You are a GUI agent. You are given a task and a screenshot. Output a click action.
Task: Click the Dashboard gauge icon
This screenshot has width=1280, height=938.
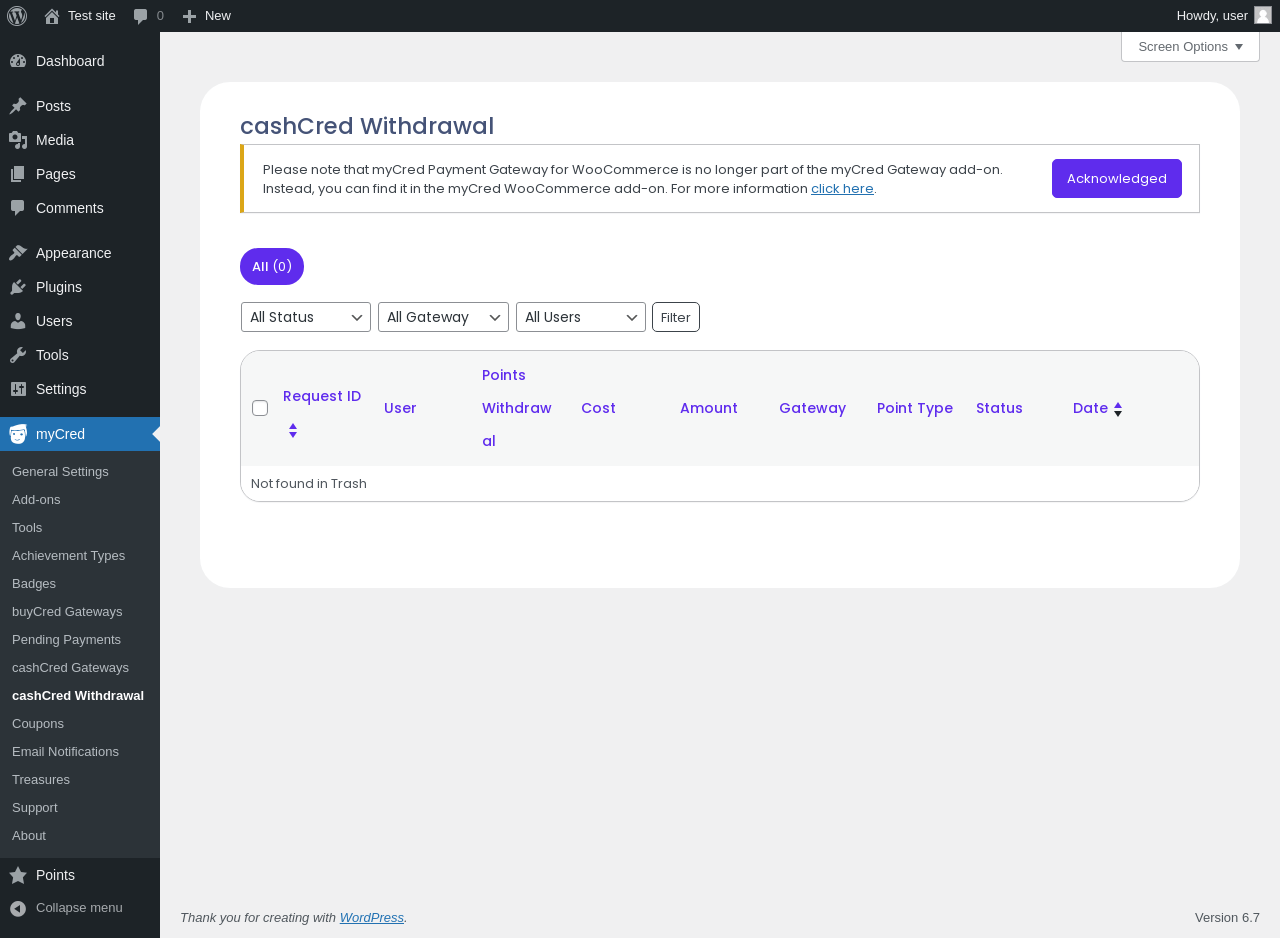tap(18, 61)
